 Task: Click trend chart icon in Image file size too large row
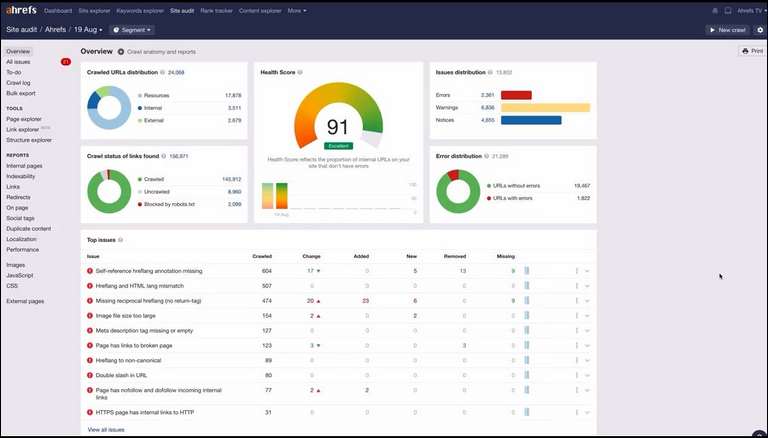[527, 316]
